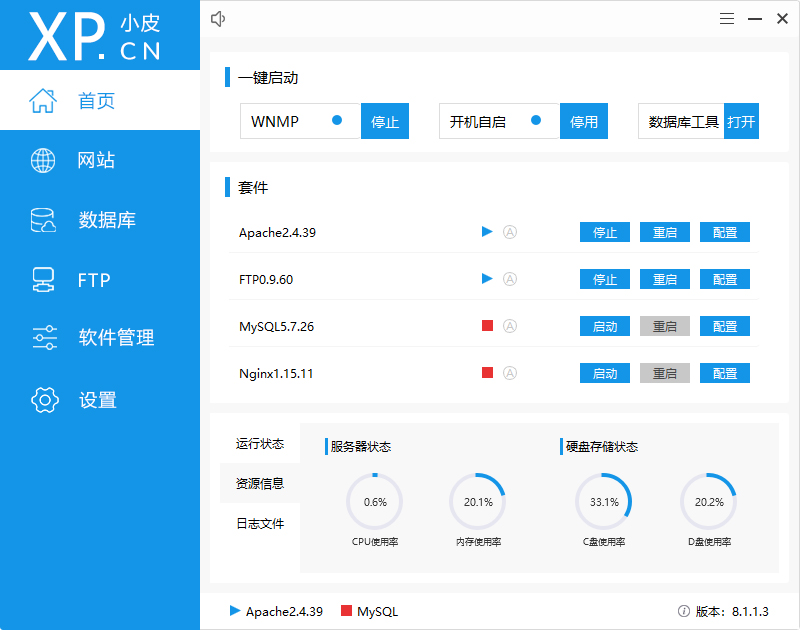Click status bar Apache2.4.39 play icon
The width and height of the screenshot is (800, 630).
(235, 611)
